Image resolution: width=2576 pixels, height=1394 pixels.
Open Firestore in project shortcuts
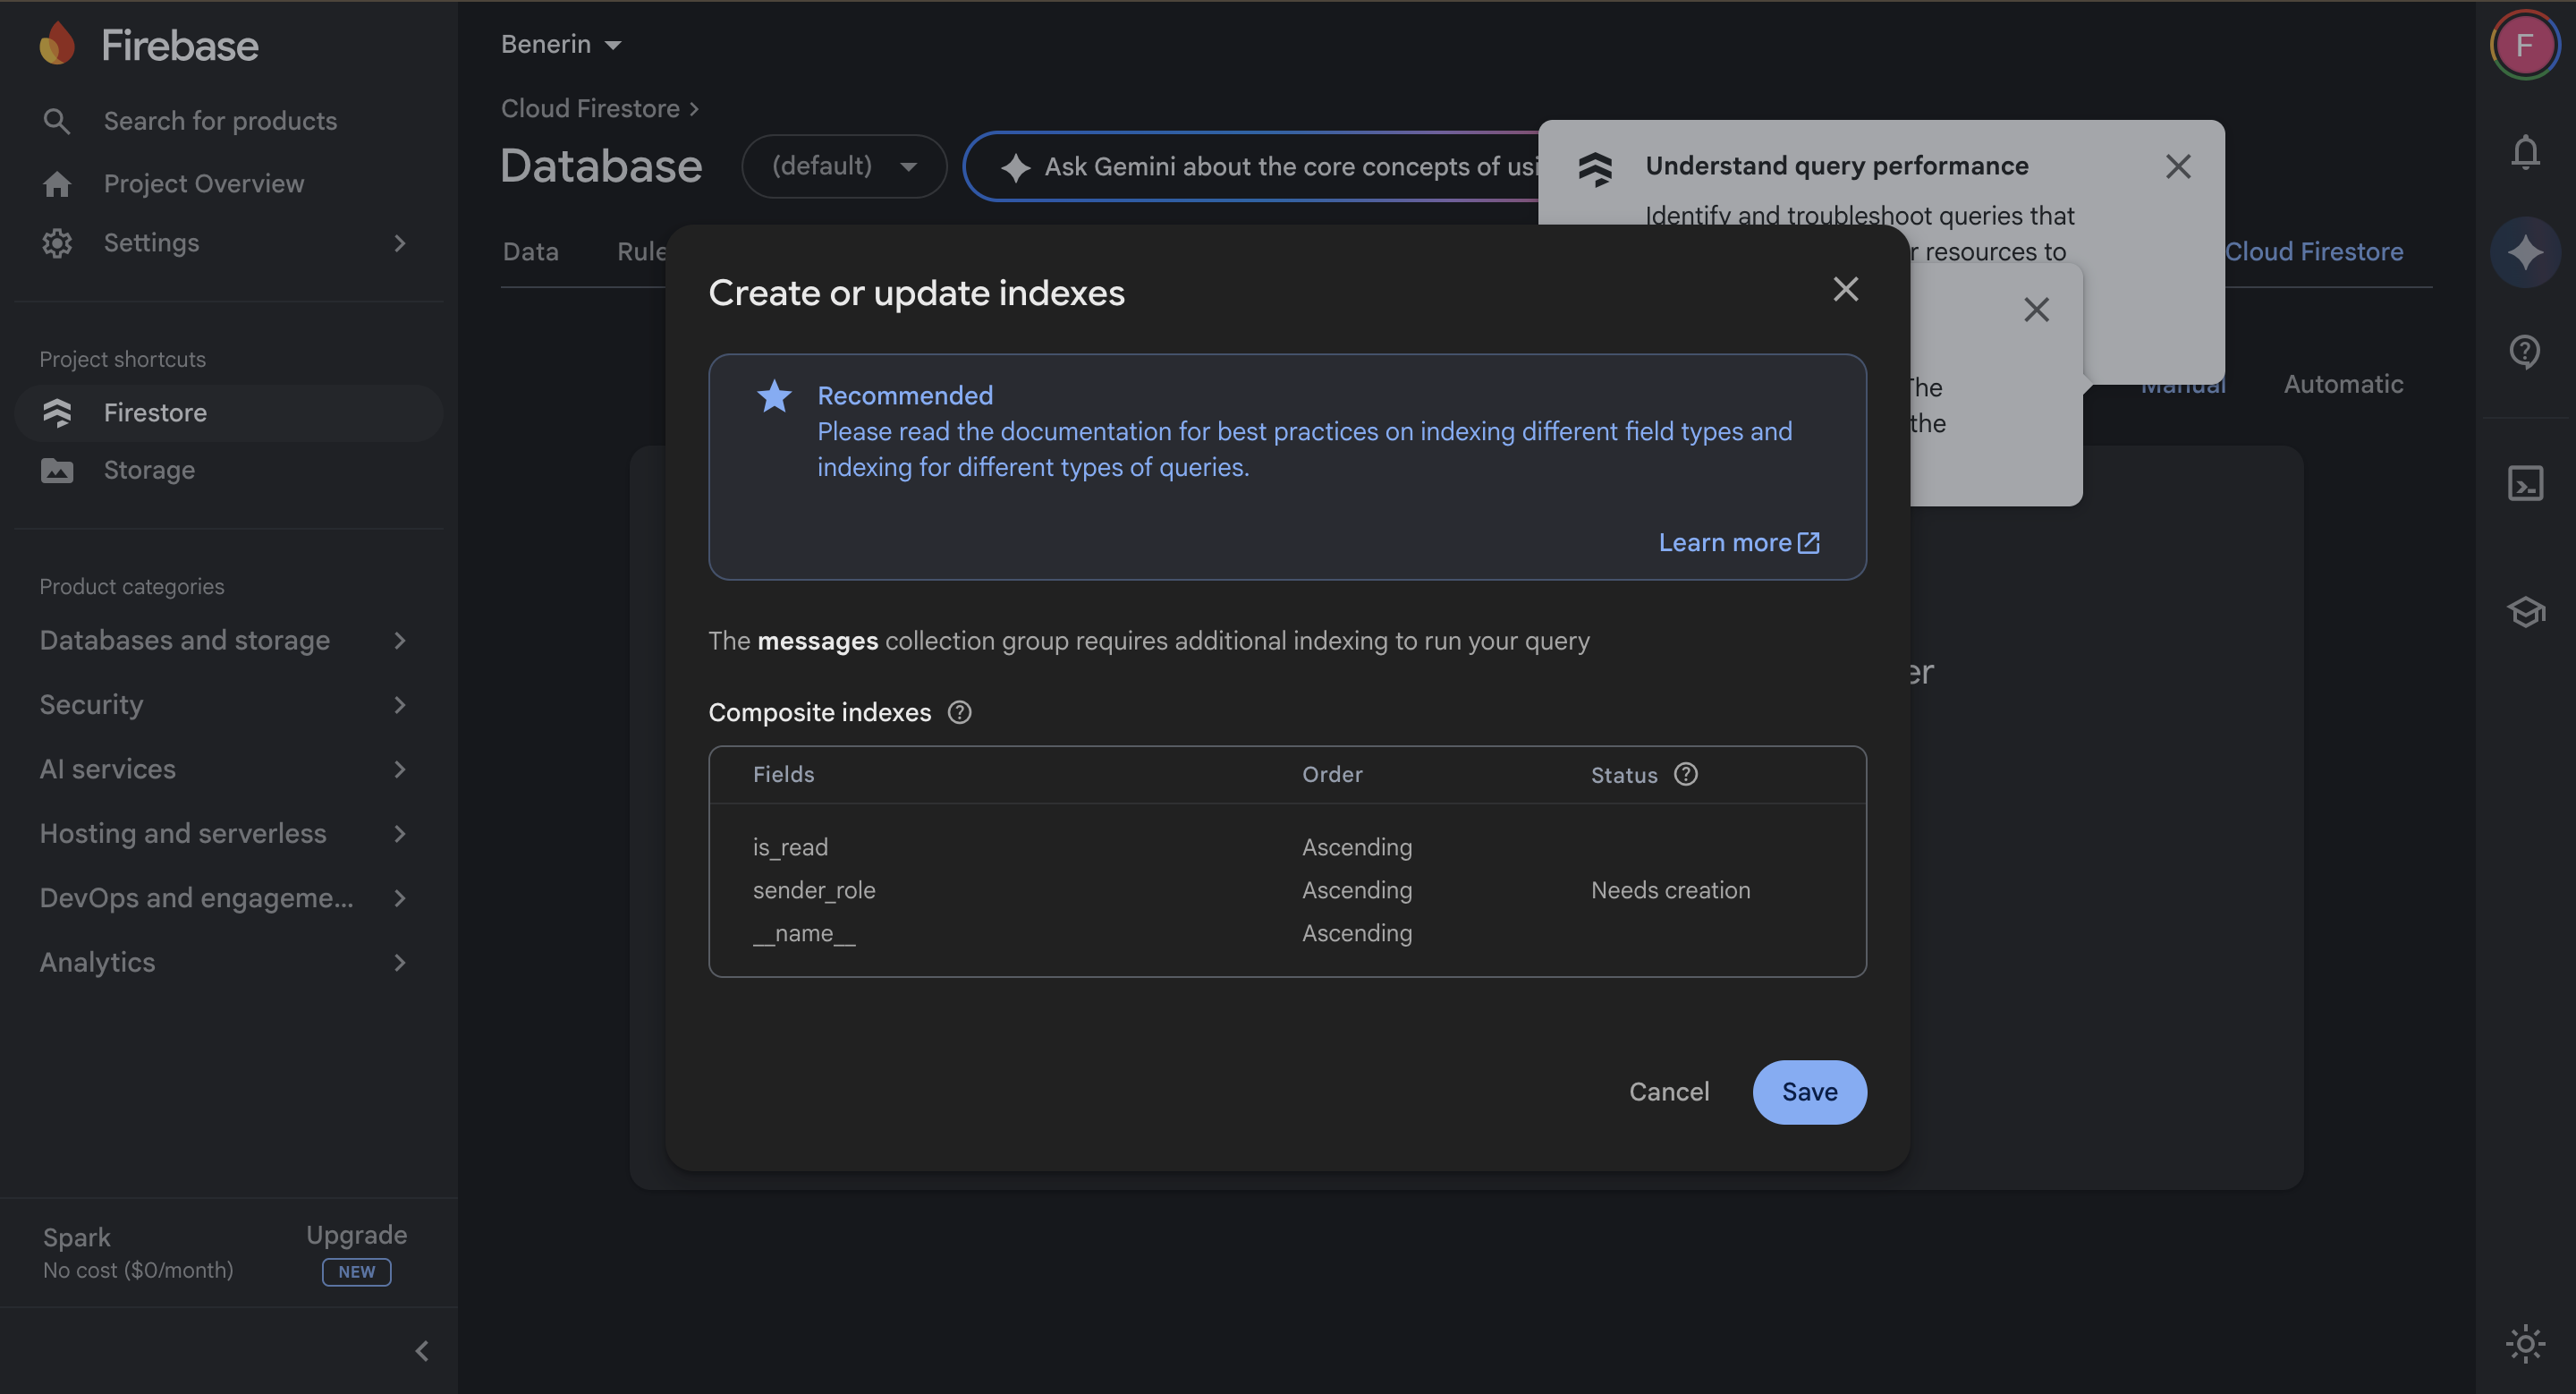[x=228, y=413]
